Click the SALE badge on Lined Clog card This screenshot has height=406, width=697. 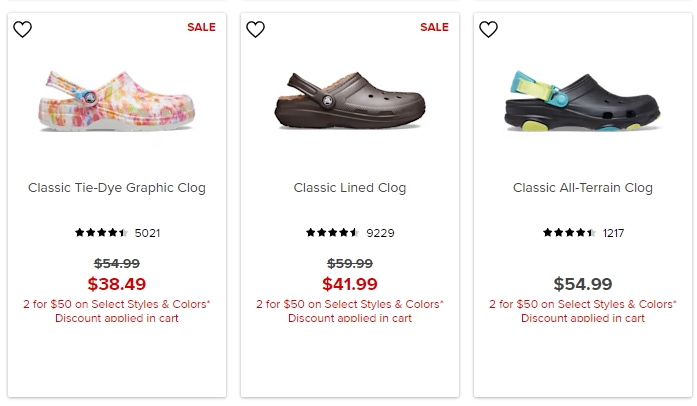coord(434,27)
